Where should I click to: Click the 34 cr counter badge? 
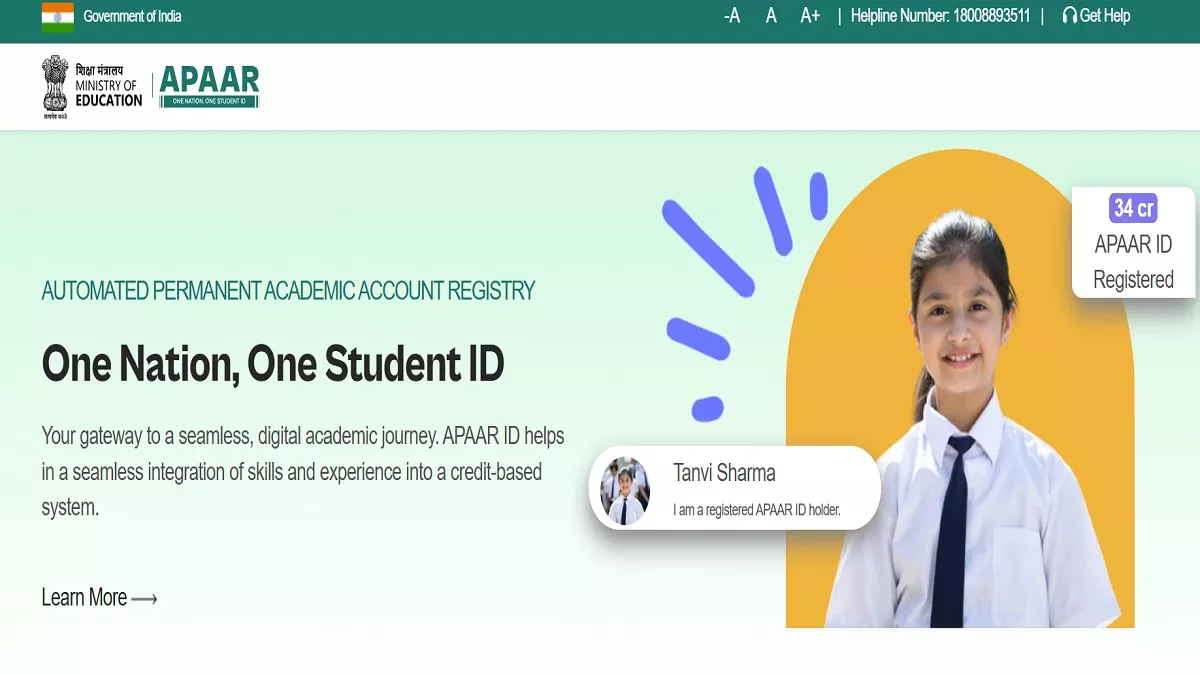point(1134,208)
